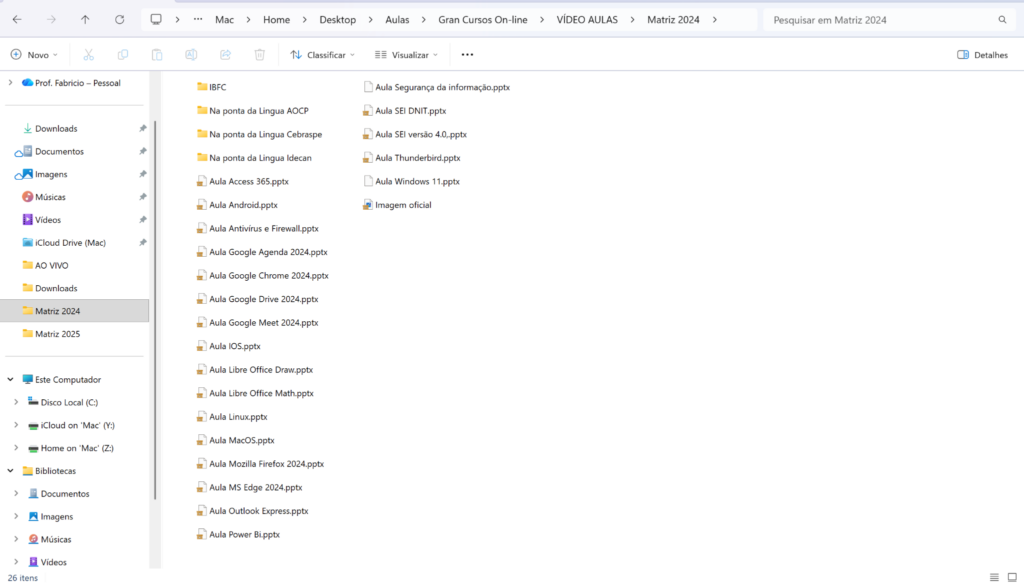1024x585 pixels.
Task: Click the Forward navigation arrow
Action: (51, 20)
